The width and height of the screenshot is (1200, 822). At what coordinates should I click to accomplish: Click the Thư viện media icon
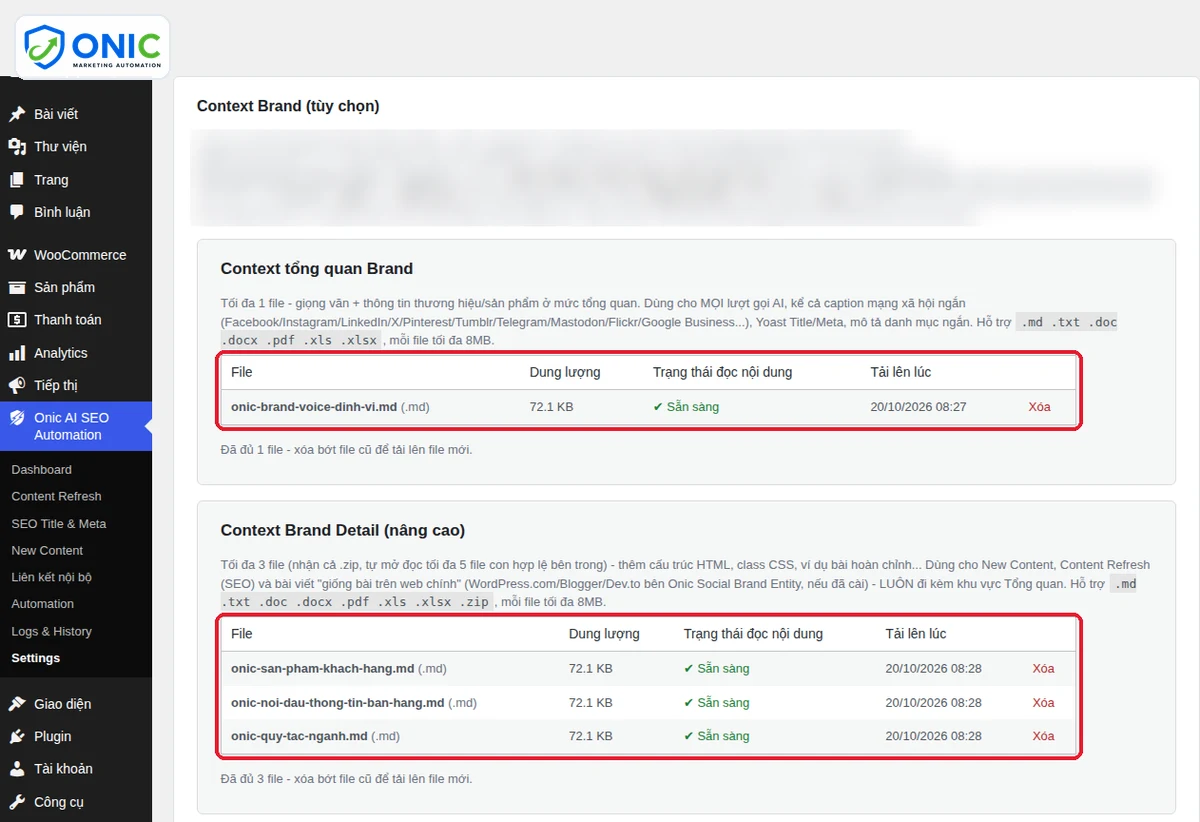17,147
